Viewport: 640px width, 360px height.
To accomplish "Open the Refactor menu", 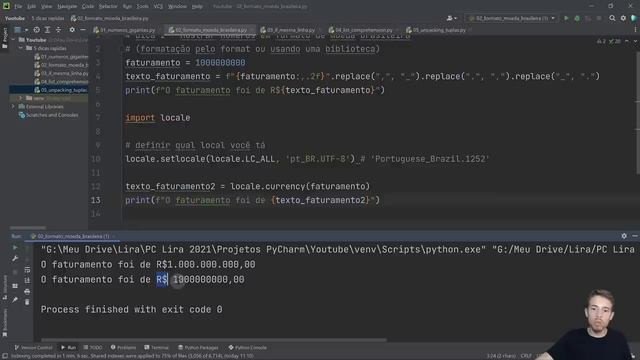I will pyautogui.click(x=108, y=6).
